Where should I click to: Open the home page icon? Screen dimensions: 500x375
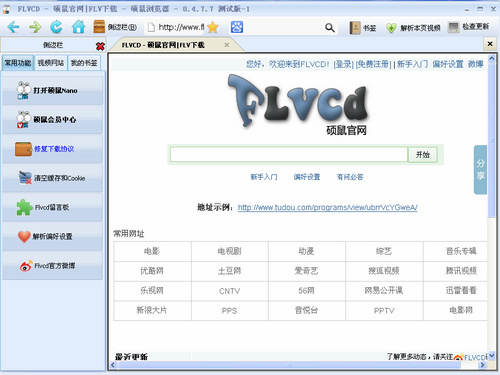click(x=78, y=27)
